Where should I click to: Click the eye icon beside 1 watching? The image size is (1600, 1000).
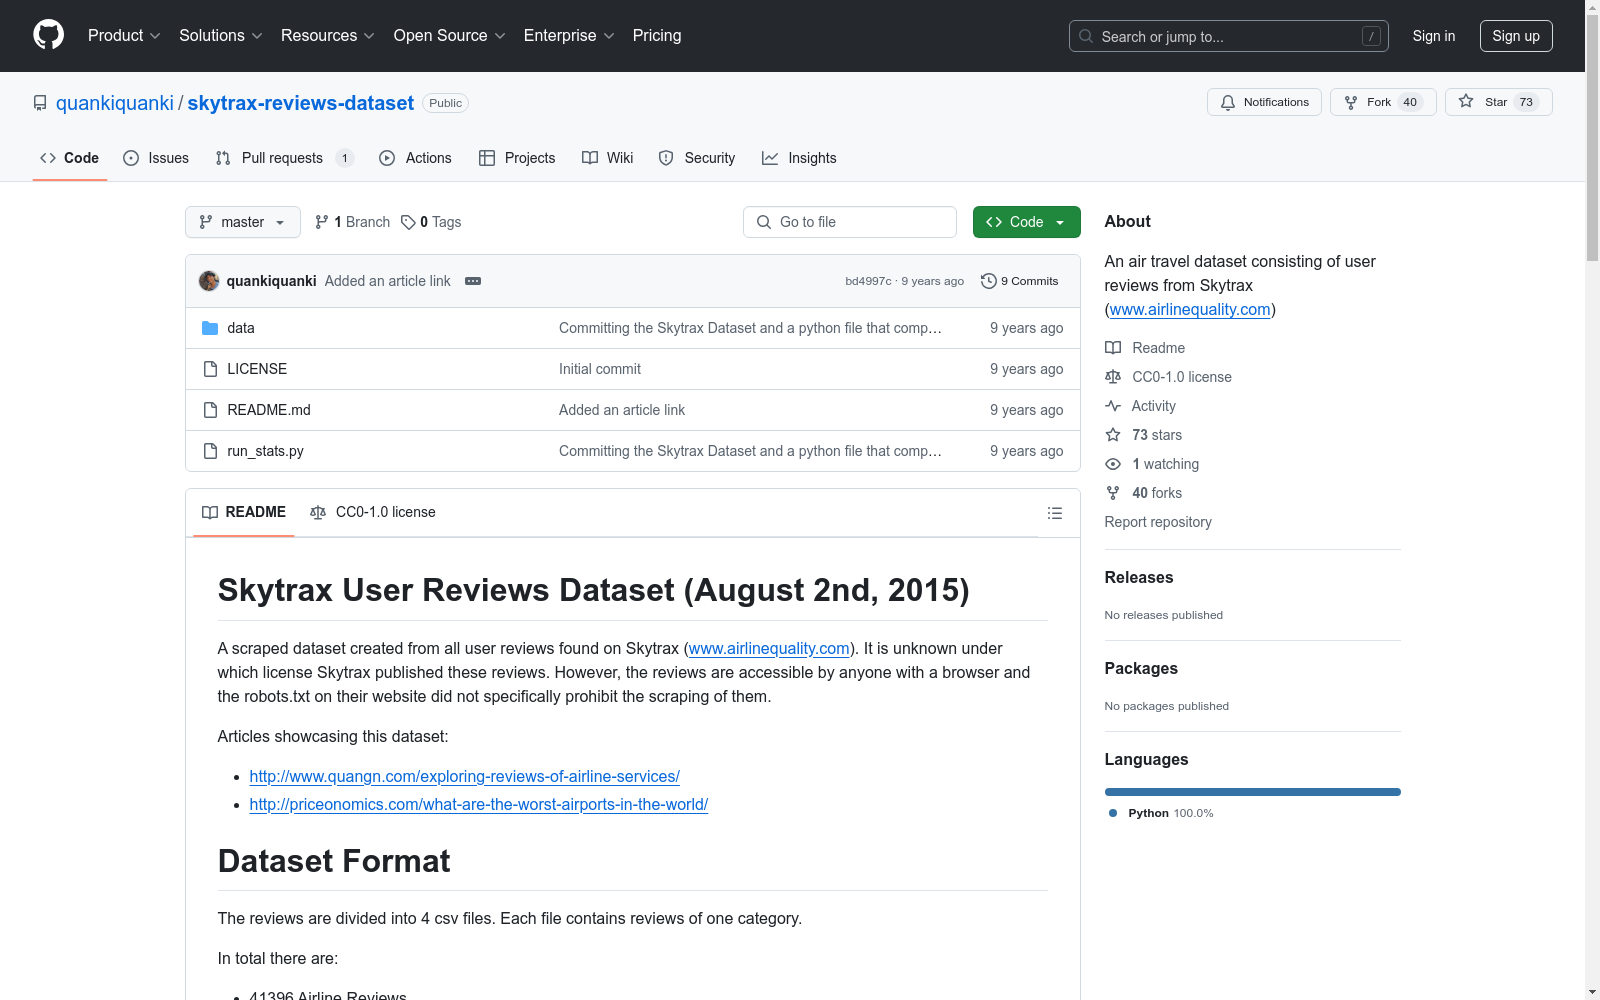click(1113, 464)
